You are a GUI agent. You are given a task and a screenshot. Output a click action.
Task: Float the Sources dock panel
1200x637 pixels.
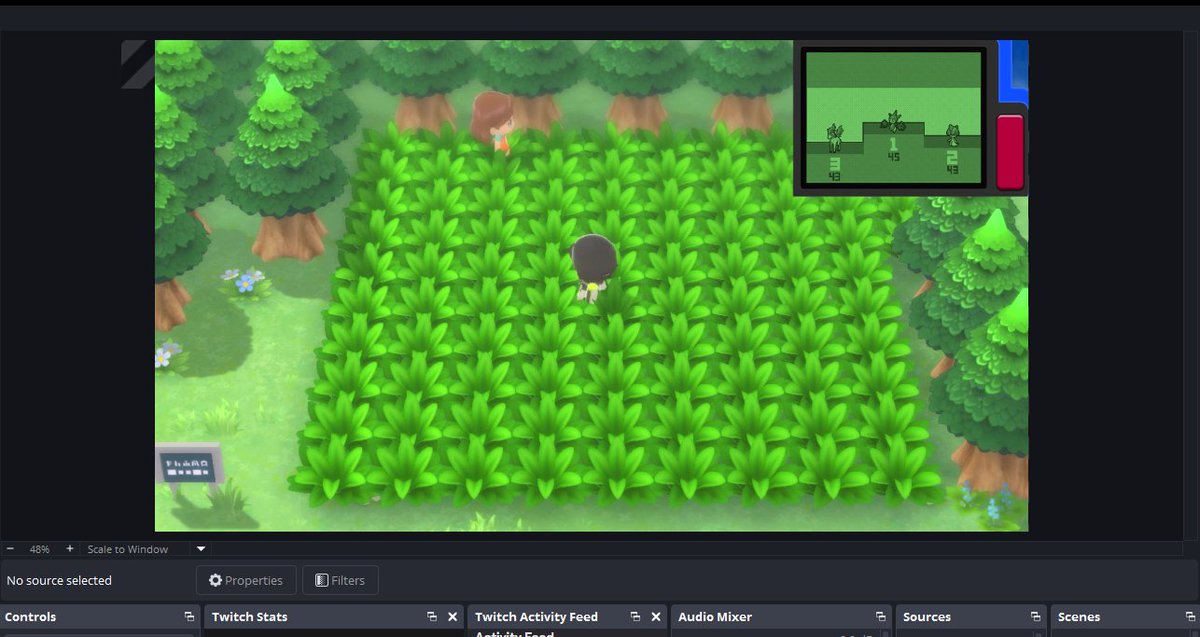tap(1035, 617)
